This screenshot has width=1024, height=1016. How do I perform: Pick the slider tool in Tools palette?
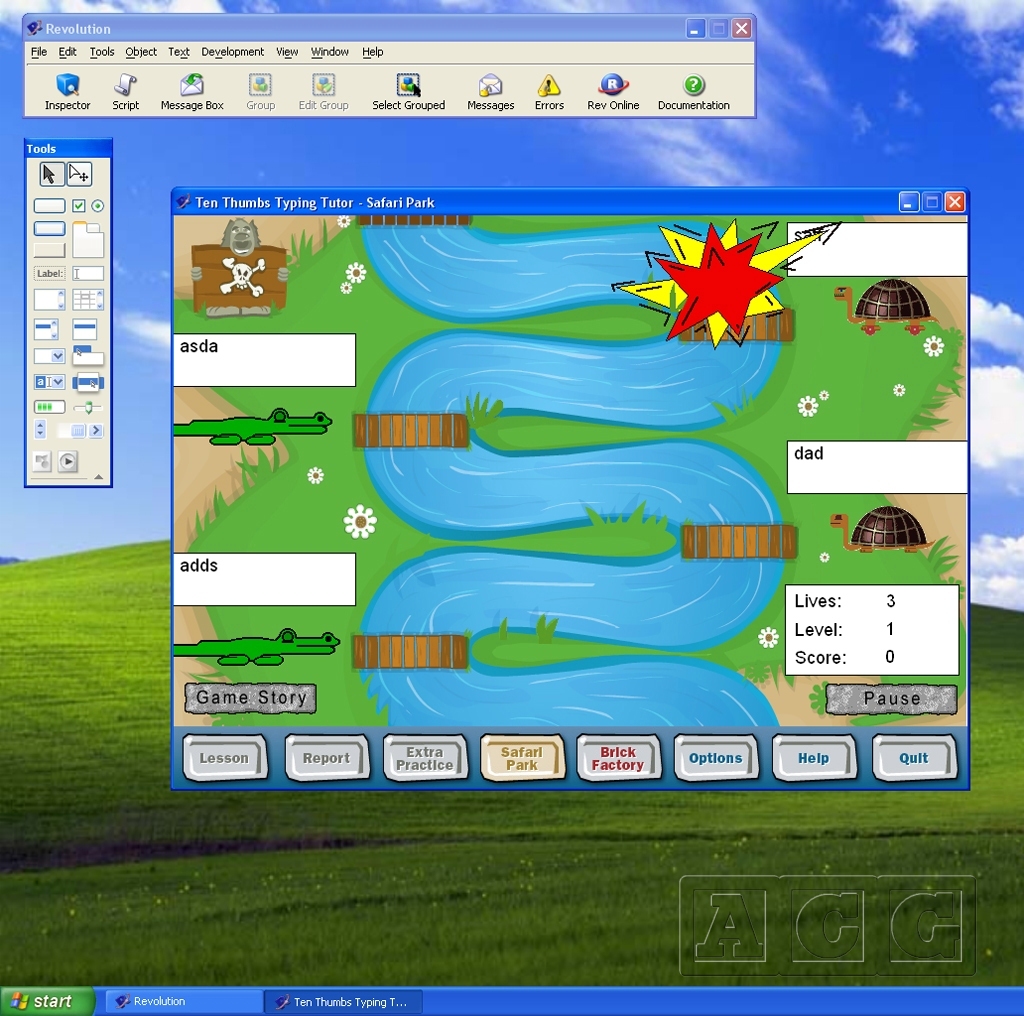click(88, 407)
